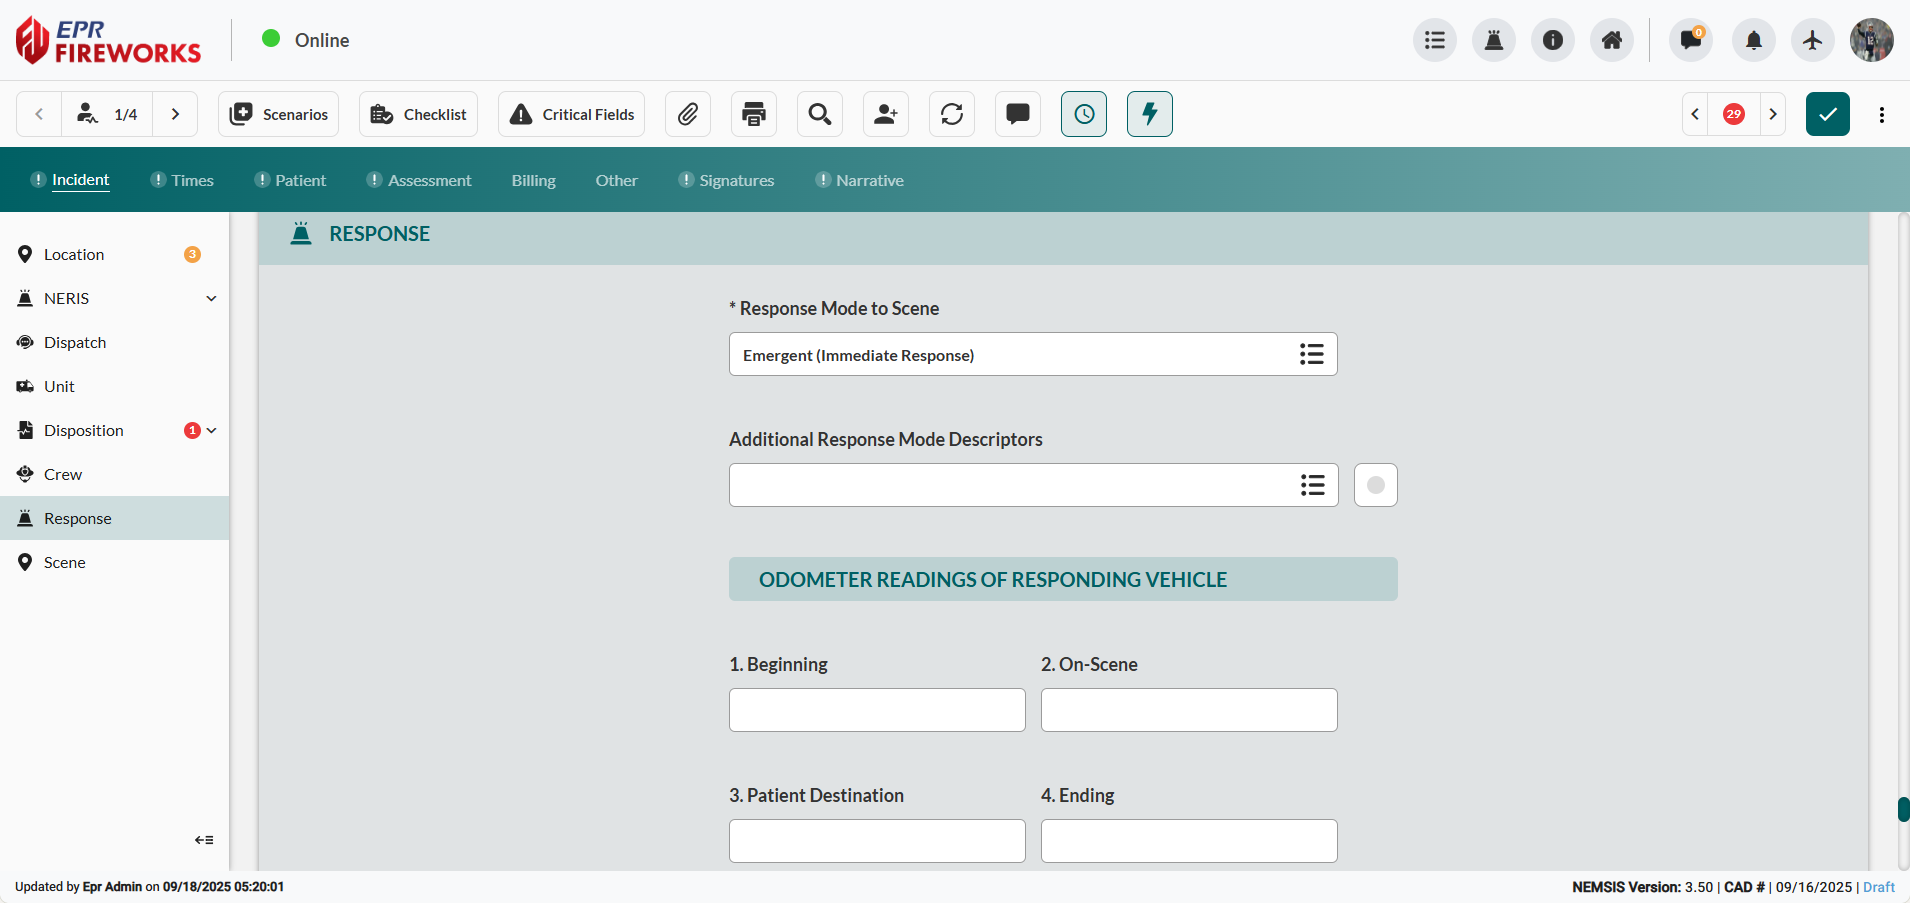Open the search tool
Viewport: 1910px width, 903px height.
[x=819, y=114]
